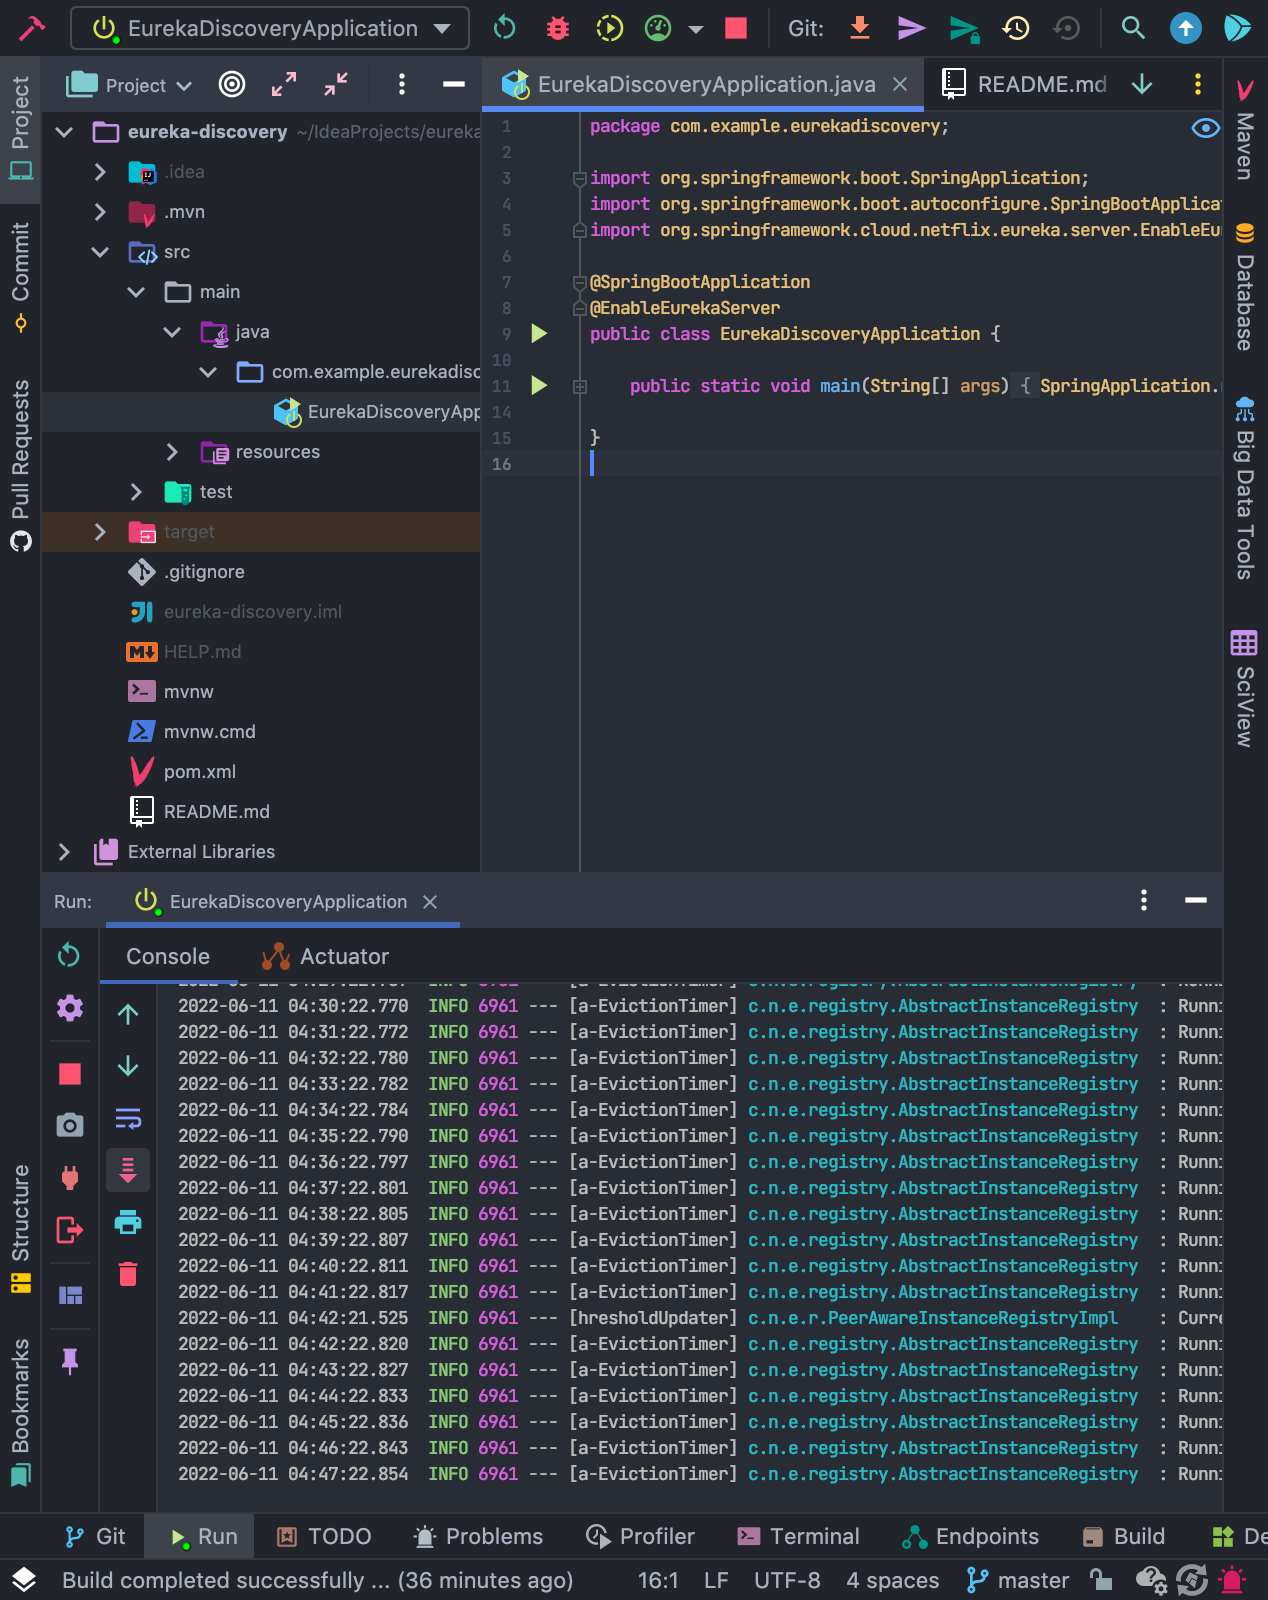Image resolution: width=1268 pixels, height=1600 pixels.
Task: Expand the .mvn folder
Action: [100, 212]
